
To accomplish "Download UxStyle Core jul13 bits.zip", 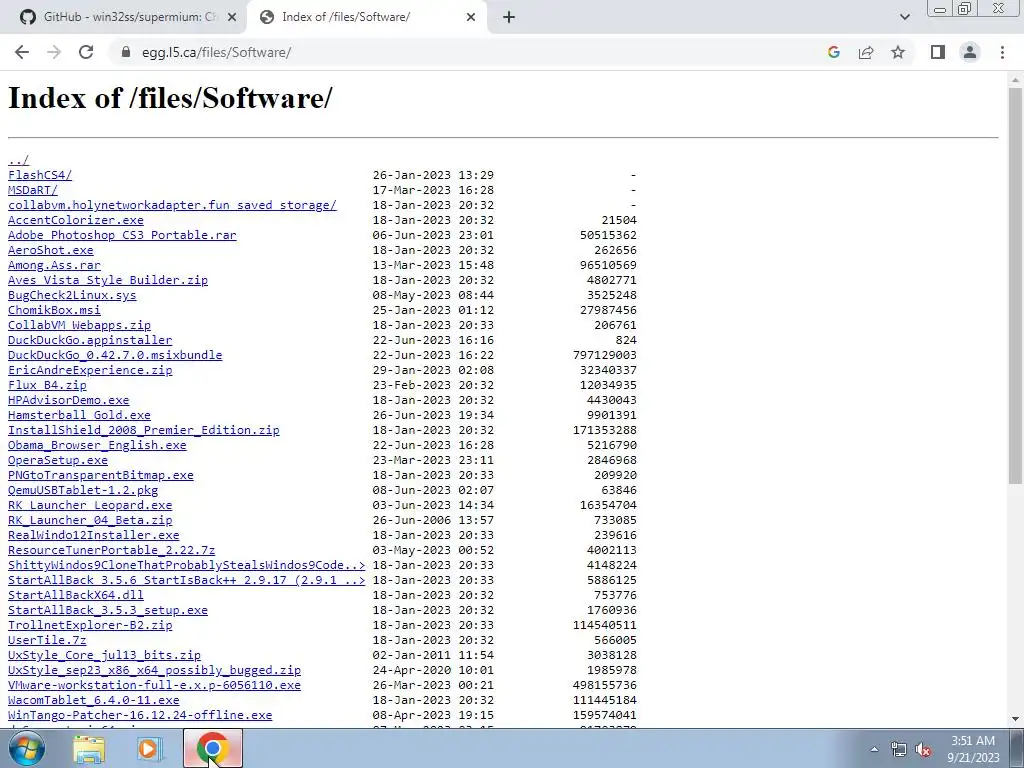I will pyautogui.click(x=104, y=656).
